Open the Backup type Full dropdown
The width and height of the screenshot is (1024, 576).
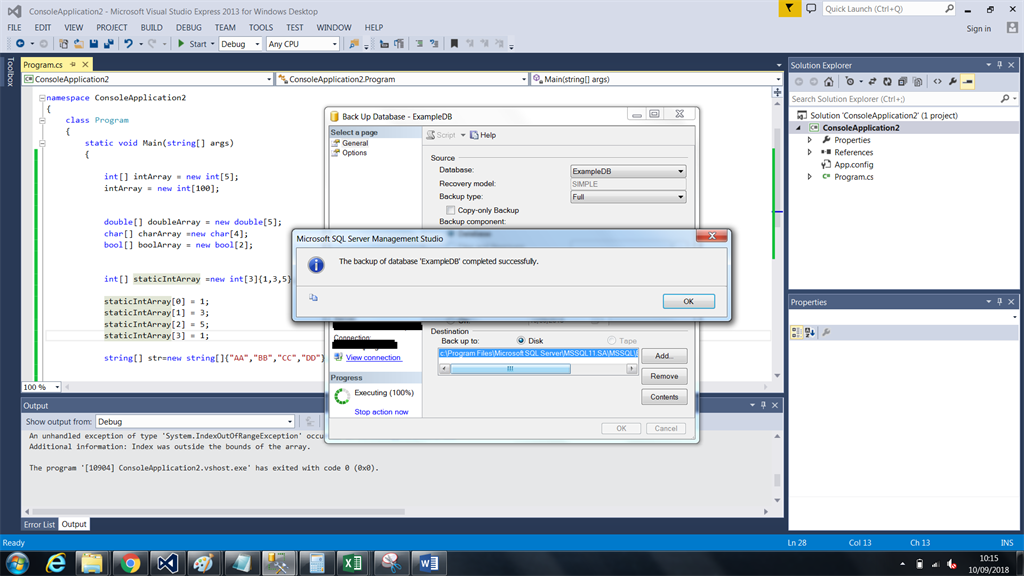[628, 197]
